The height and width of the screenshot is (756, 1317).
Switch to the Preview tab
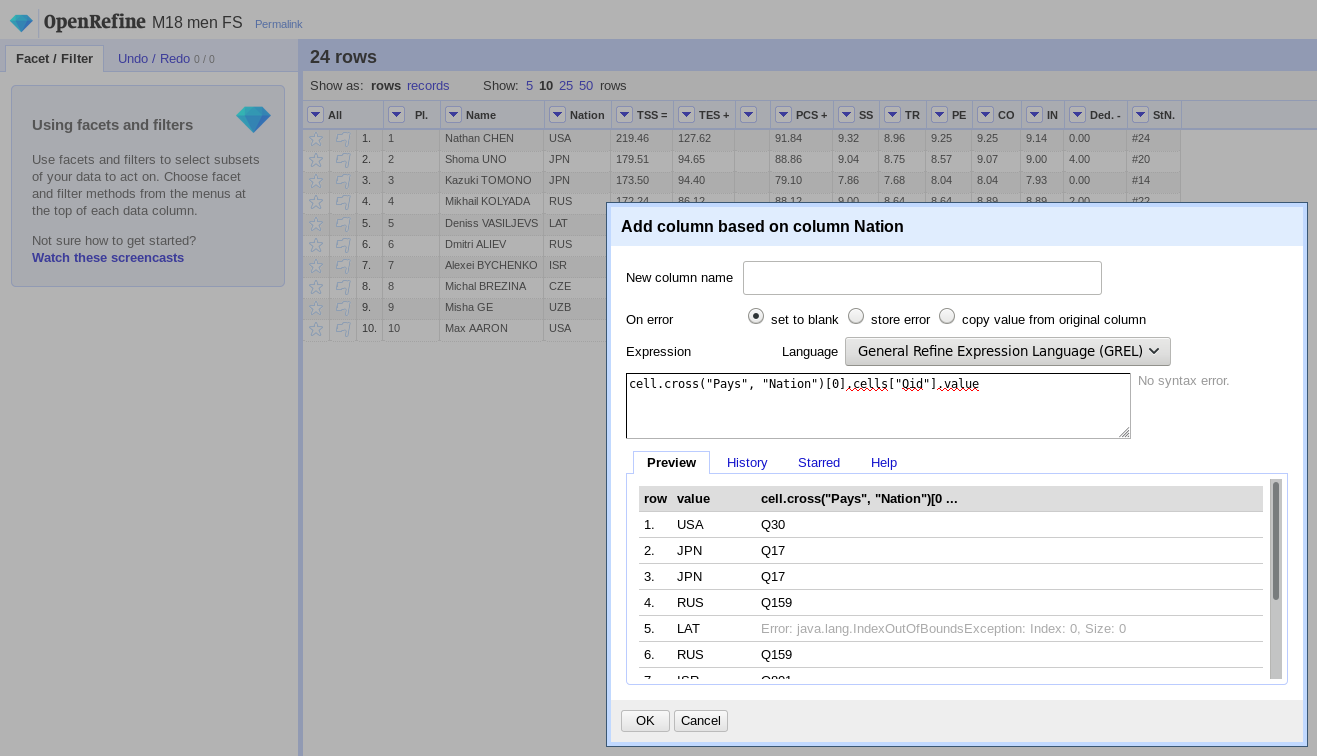pos(671,462)
